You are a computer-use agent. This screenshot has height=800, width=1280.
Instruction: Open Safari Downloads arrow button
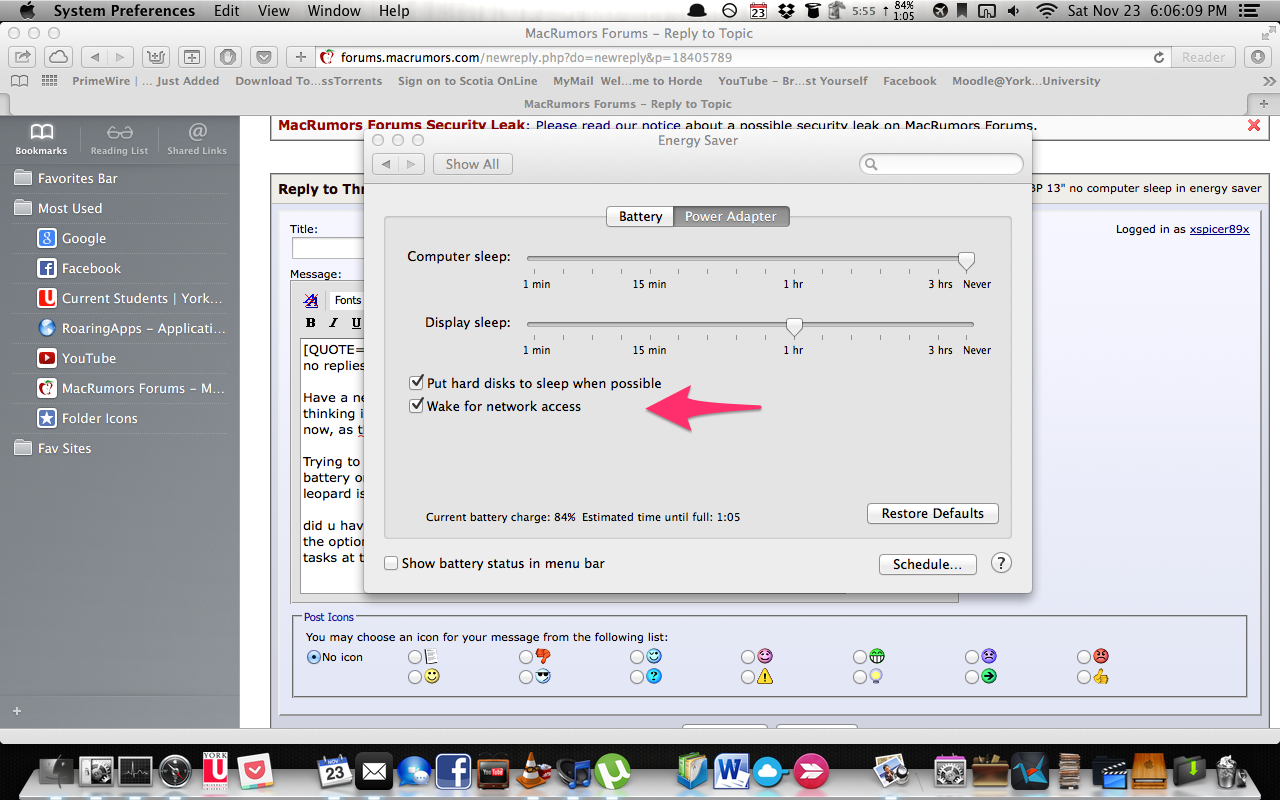coord(1259,57)
